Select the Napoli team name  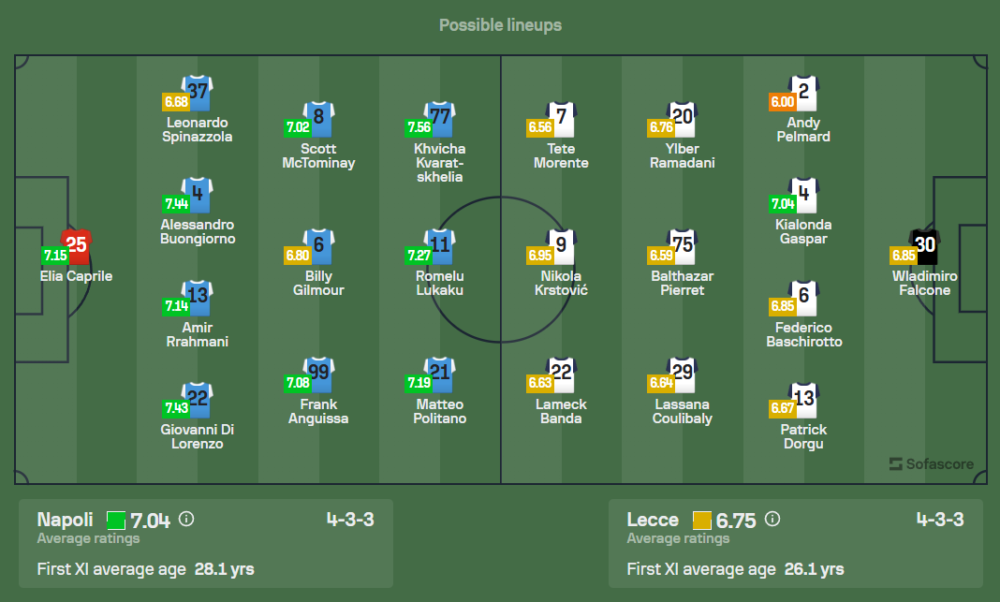point(65,520)
